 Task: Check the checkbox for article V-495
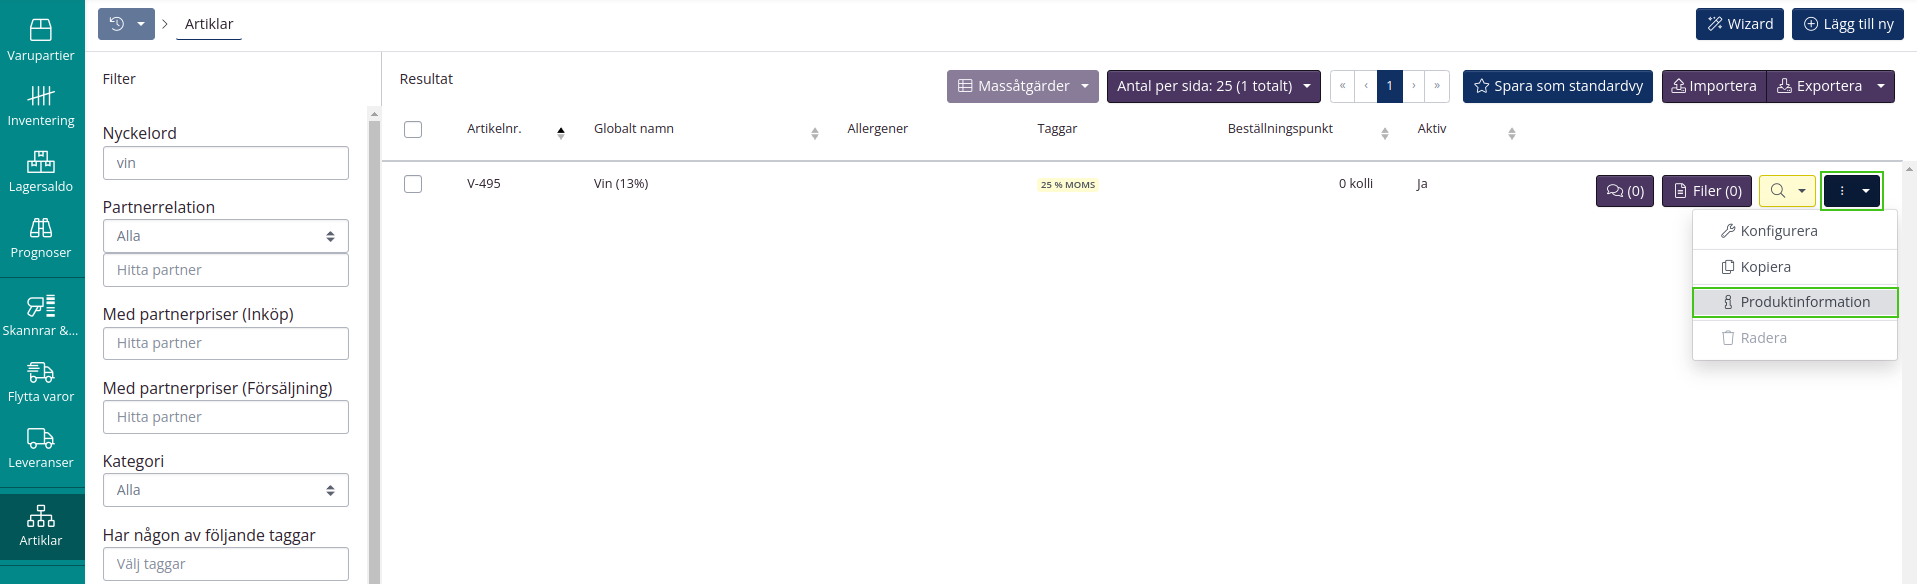click(413, 184)
